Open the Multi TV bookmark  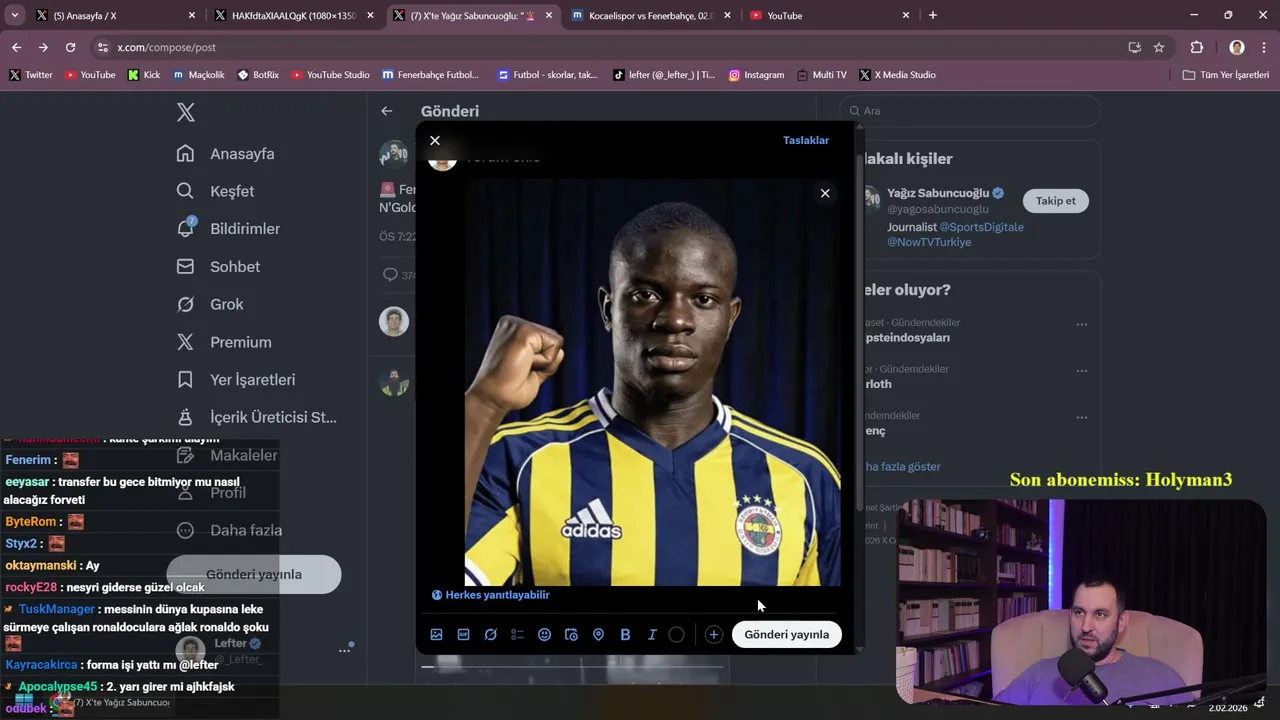(821, 75)
